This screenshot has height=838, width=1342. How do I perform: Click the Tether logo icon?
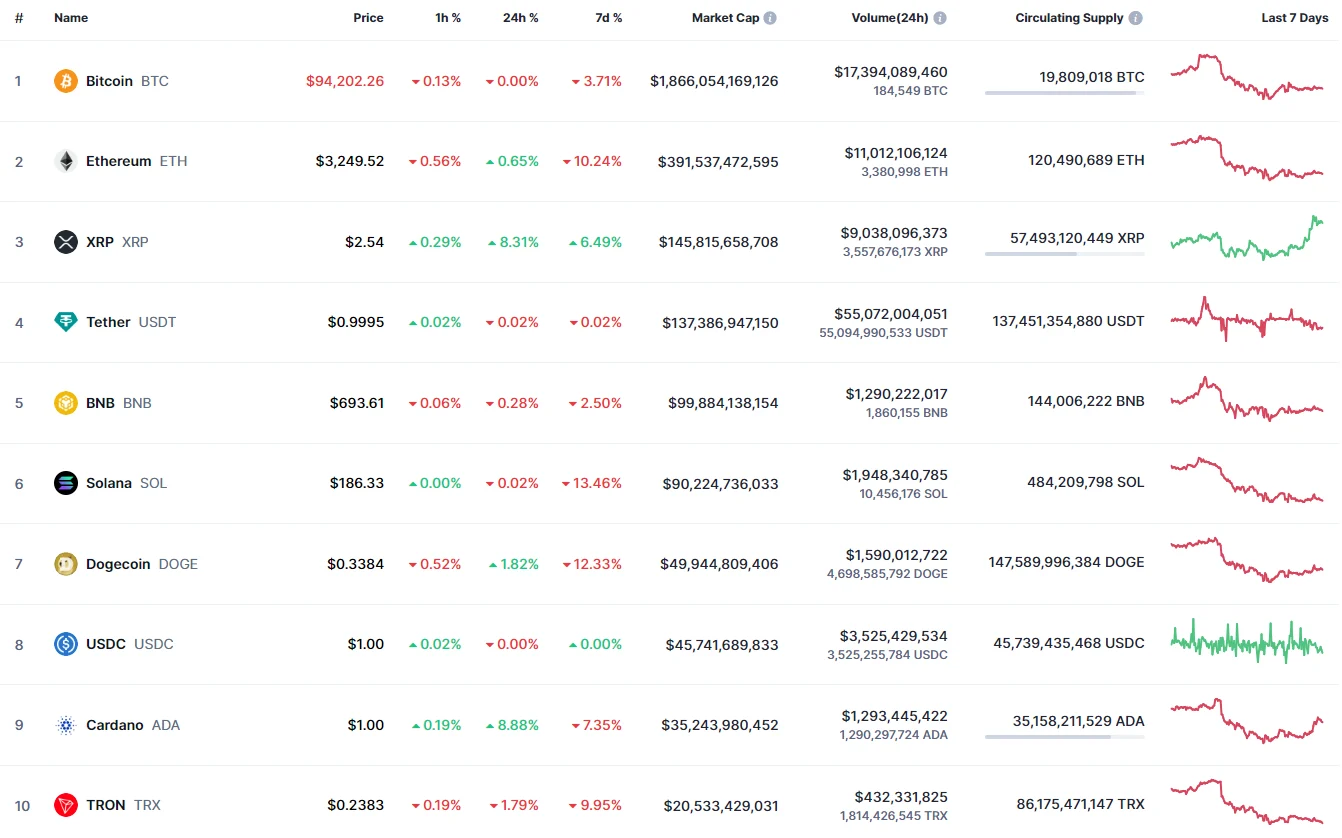tap(66, 322)
